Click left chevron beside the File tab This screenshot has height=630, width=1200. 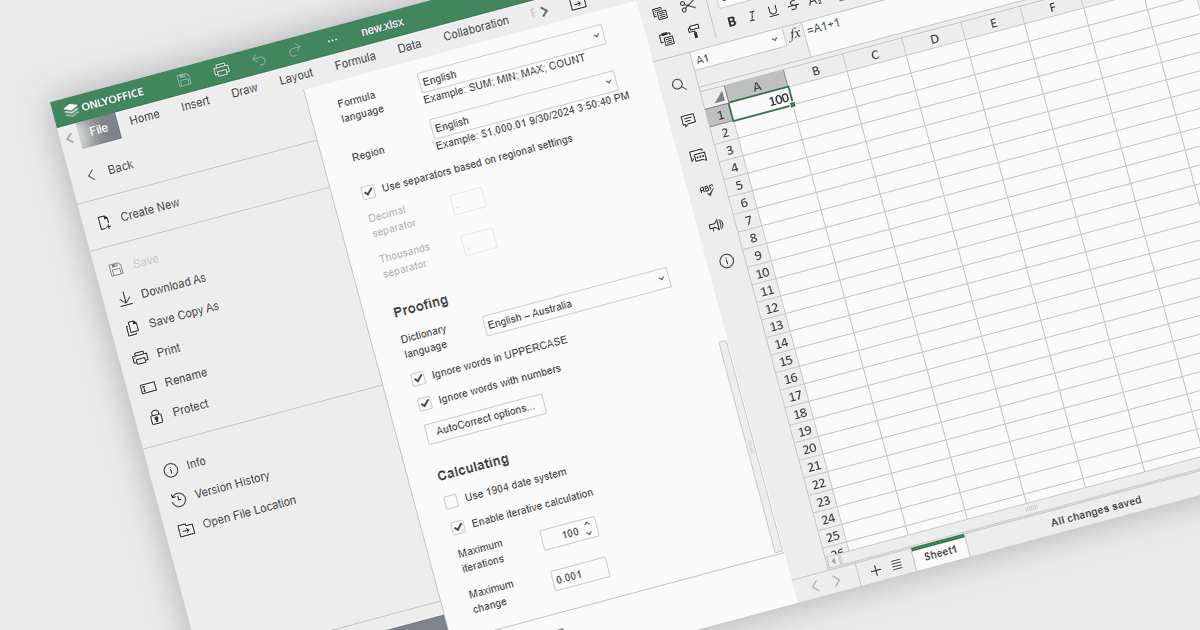coord(69,138)
